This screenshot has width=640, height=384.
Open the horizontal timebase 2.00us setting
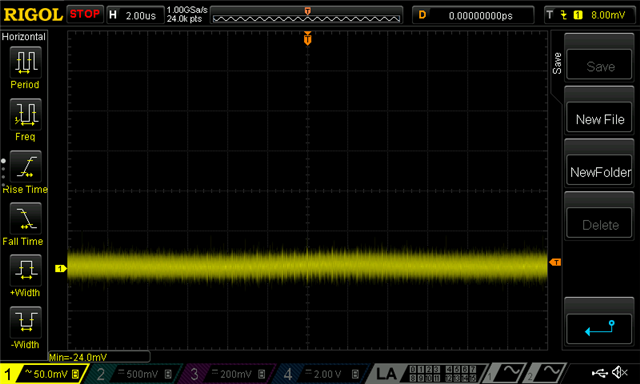pos(135,16)
